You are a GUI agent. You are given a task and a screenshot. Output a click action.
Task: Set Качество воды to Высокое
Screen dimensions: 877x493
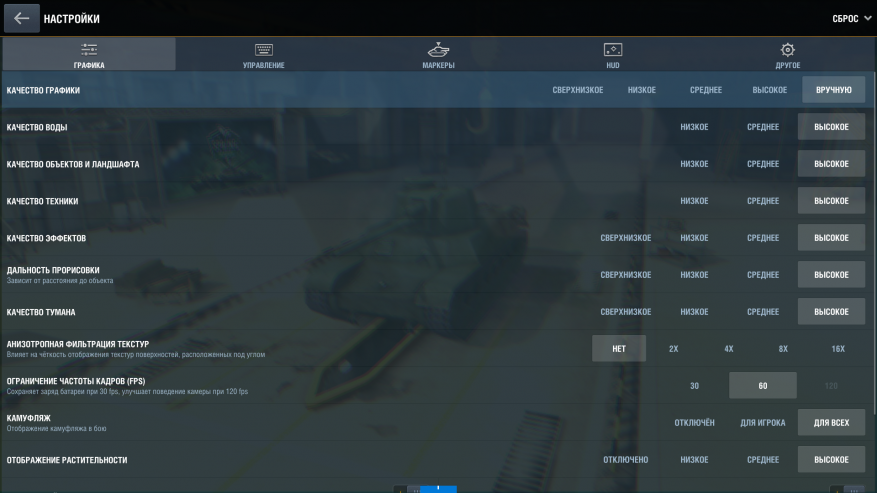(831, 127)
